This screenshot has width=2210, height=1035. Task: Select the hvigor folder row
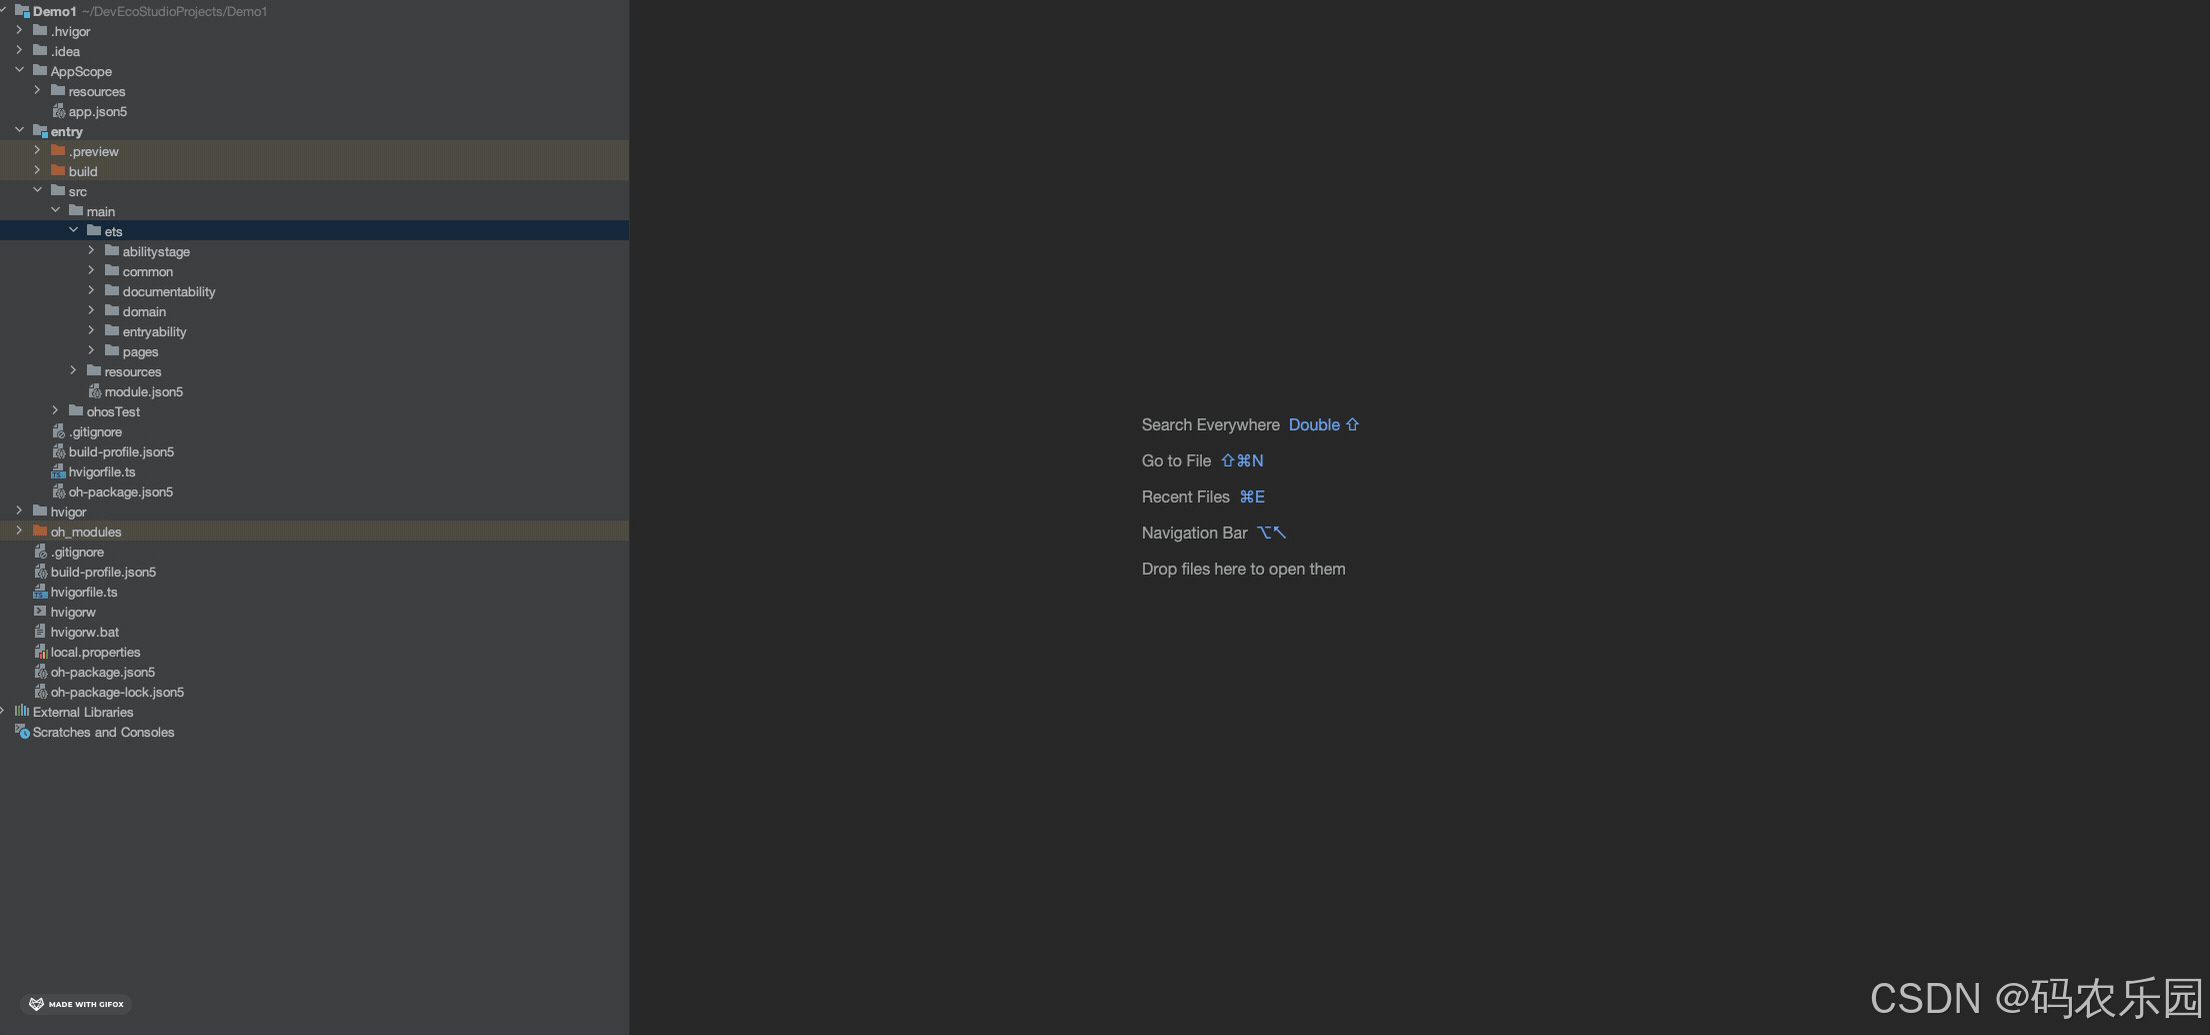314,511
